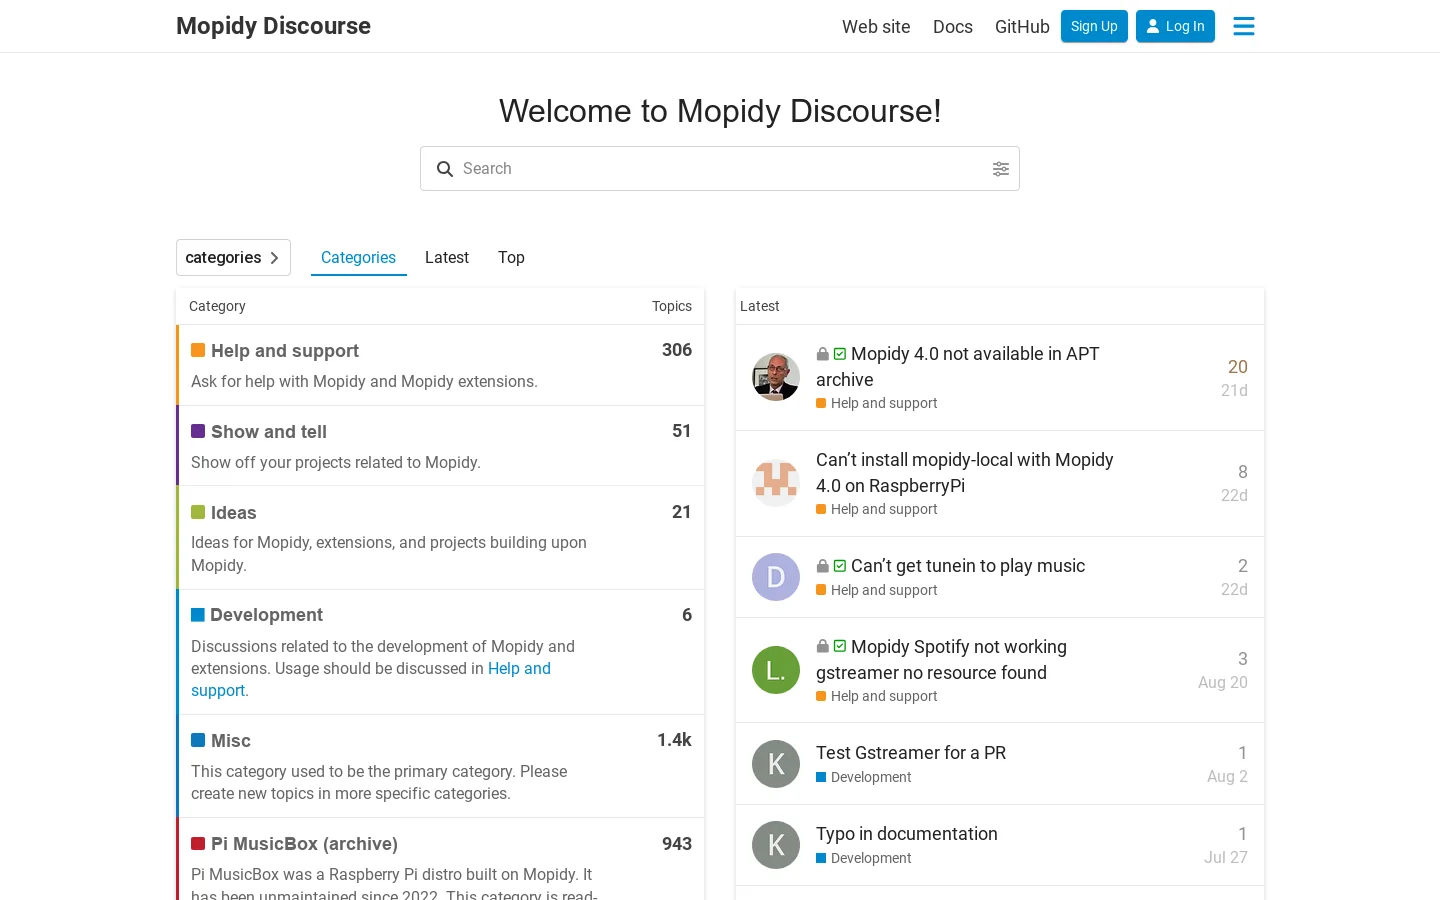Open the hamburger menu

click(1244, 26)
